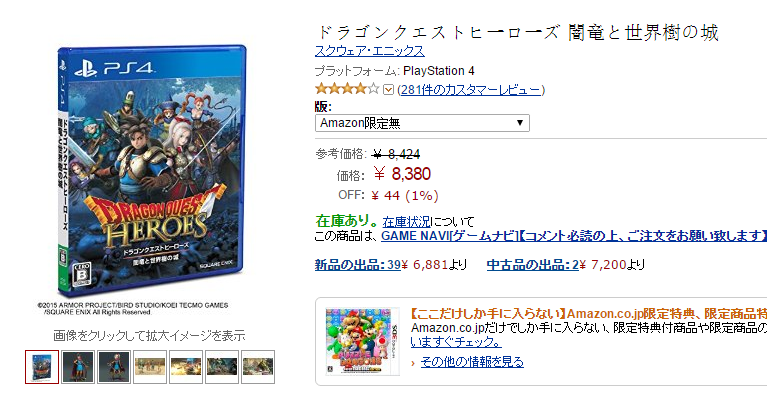767x401 pixels.
Task: View 中古品の出品 used offers
Action: [533, 265]
